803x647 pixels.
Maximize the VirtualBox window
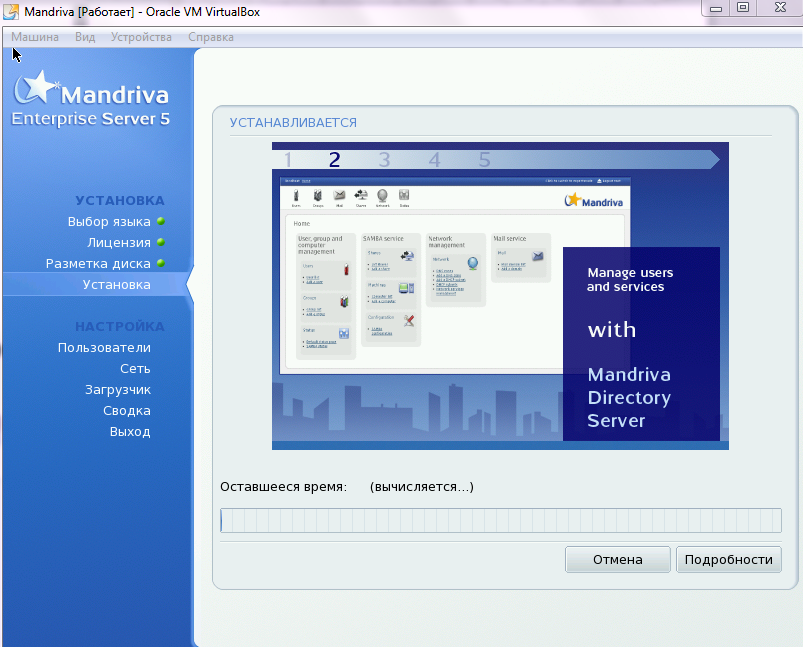click(x=743, y=8)
